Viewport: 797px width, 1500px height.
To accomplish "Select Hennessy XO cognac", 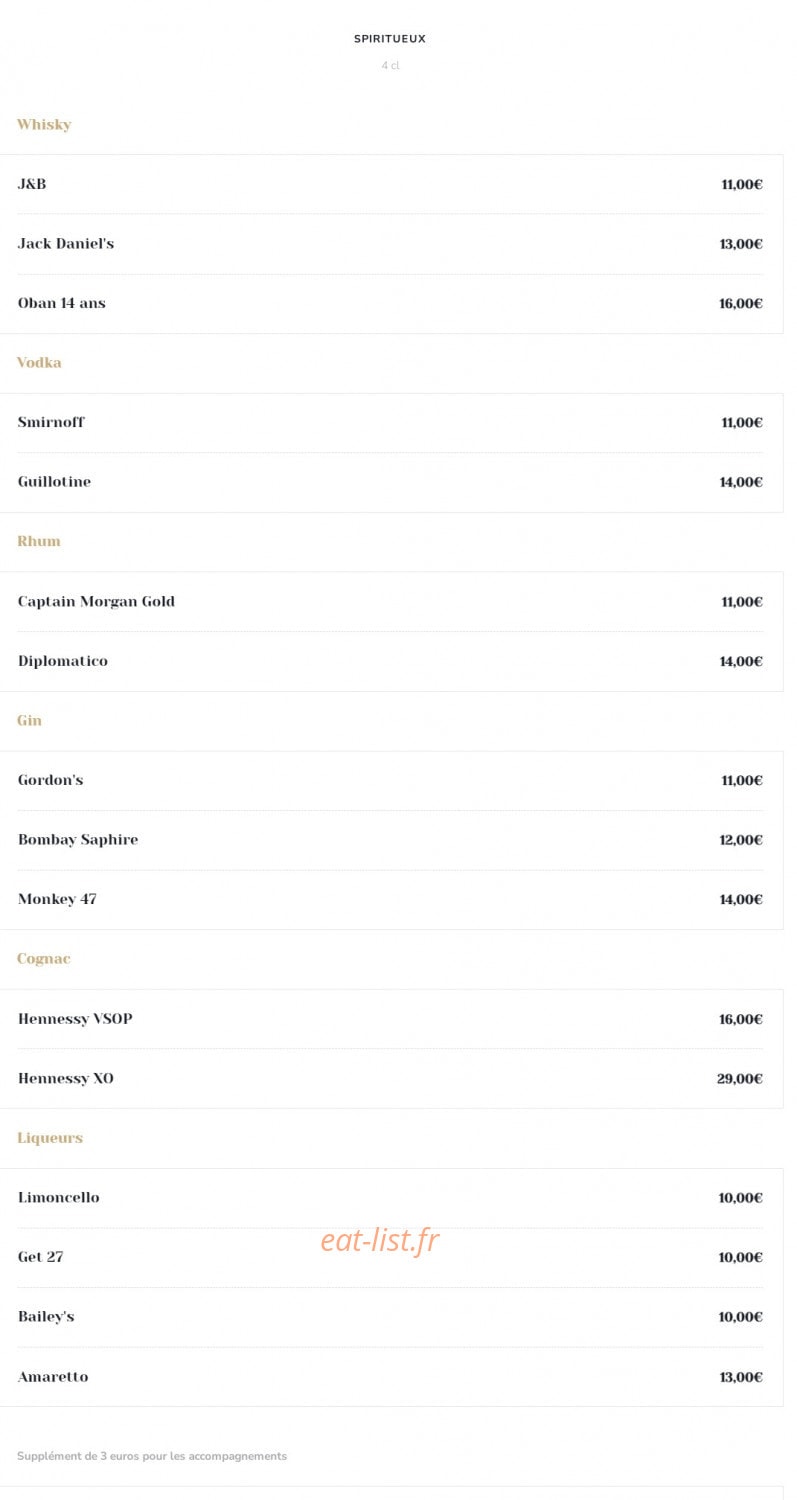I will tap(390, 1079).
